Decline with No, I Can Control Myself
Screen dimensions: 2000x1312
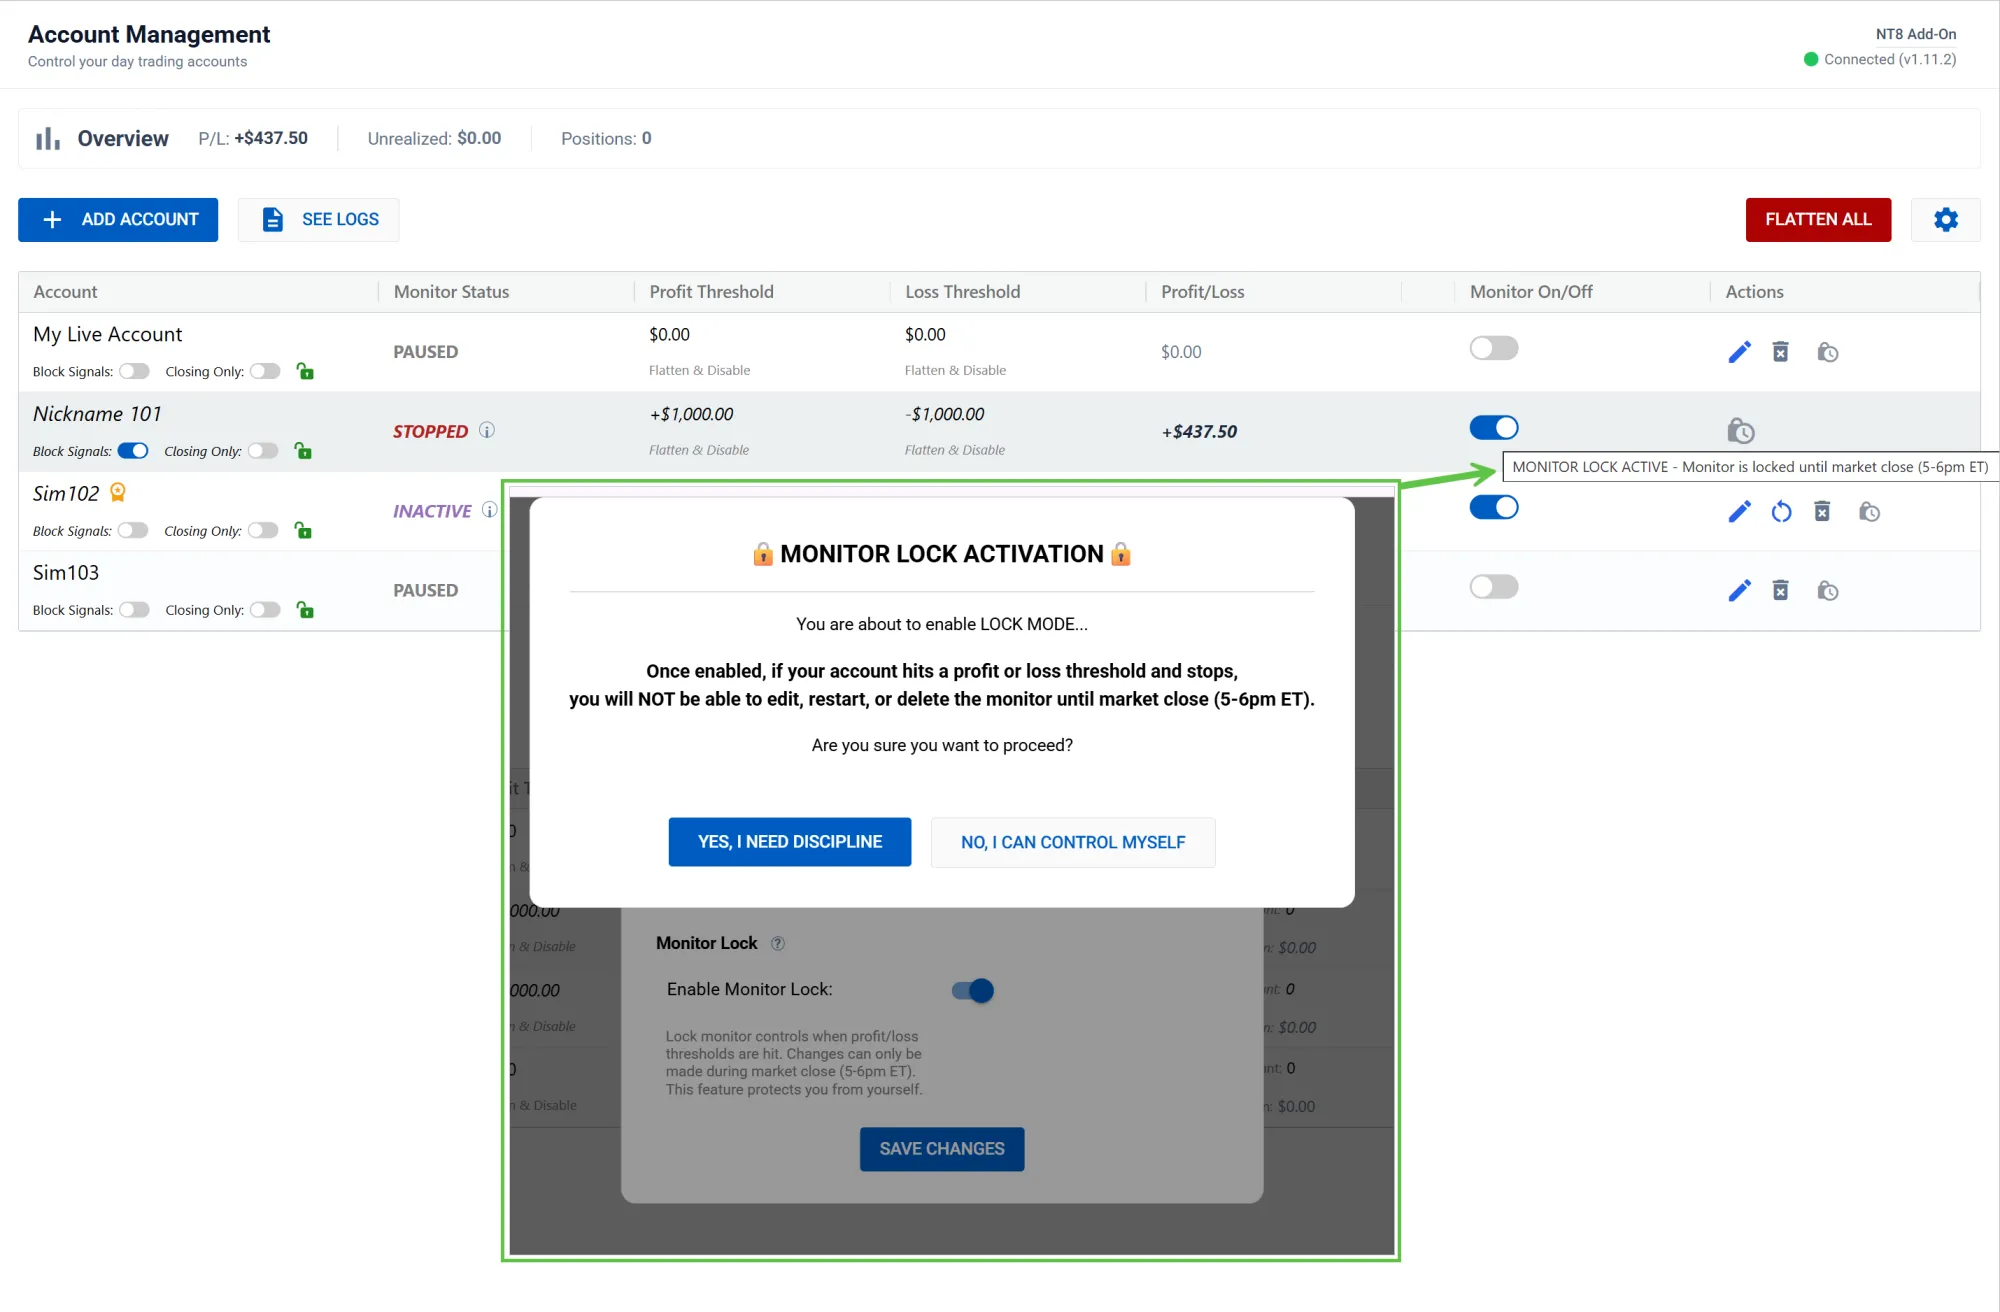1072,842
